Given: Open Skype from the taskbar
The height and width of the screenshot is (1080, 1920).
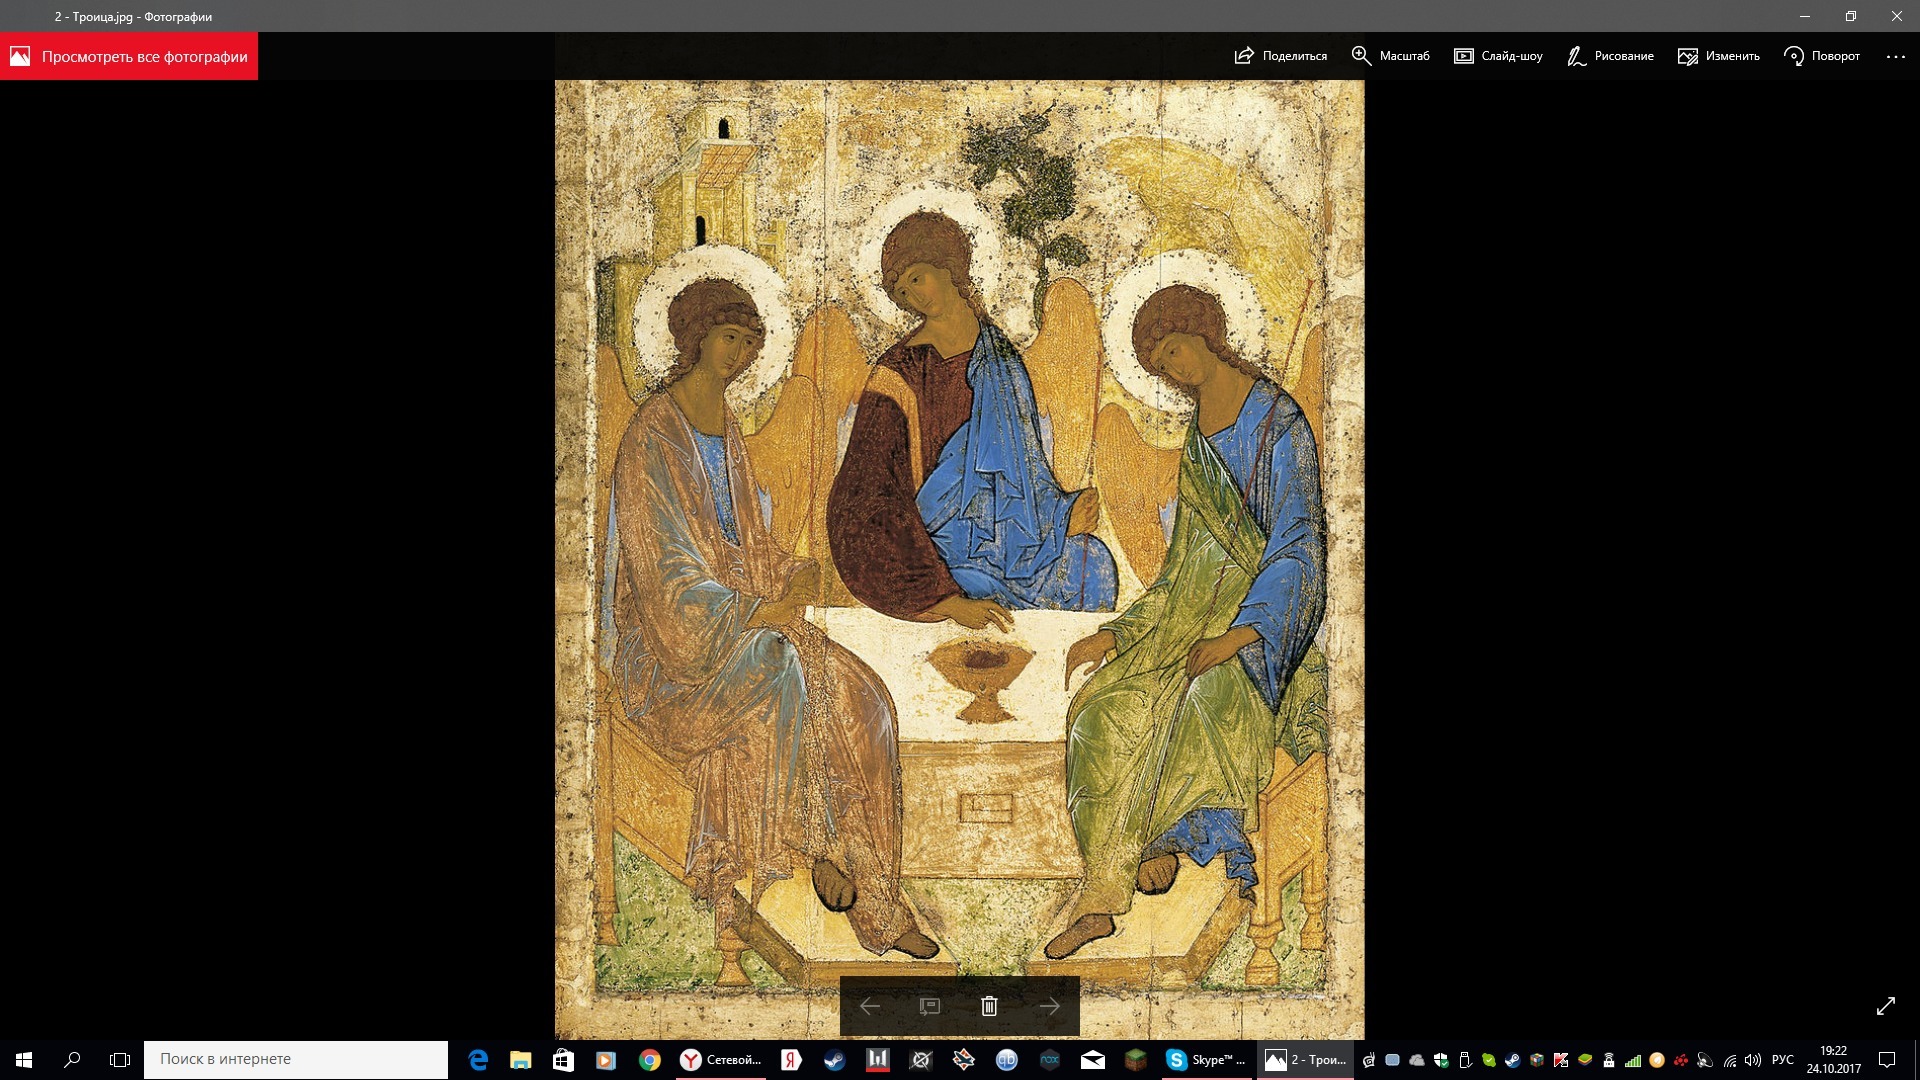Looking at the screenshot, I should click(1206, 1059).
